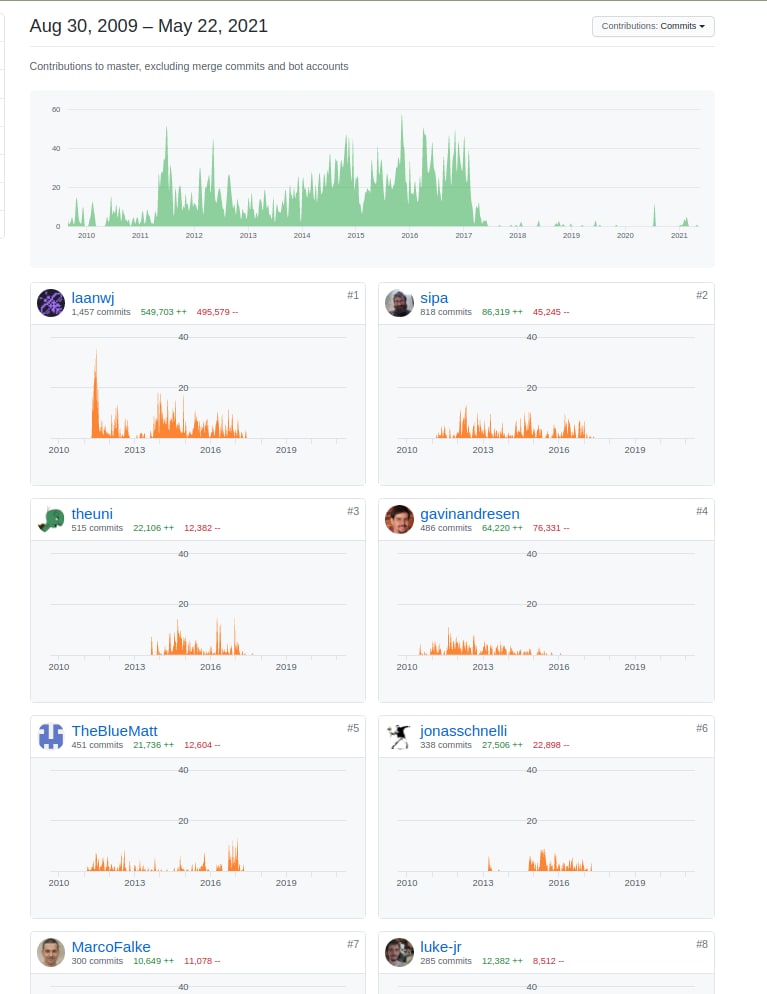Open the Contributions: Commits dropdown
Viewport: 767px width, 994px height.
tap(653, 26)
